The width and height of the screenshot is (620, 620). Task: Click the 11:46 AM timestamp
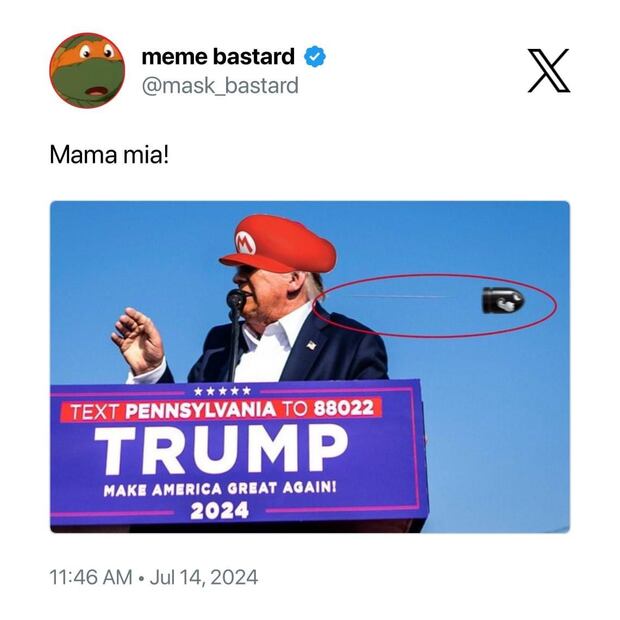91,577
